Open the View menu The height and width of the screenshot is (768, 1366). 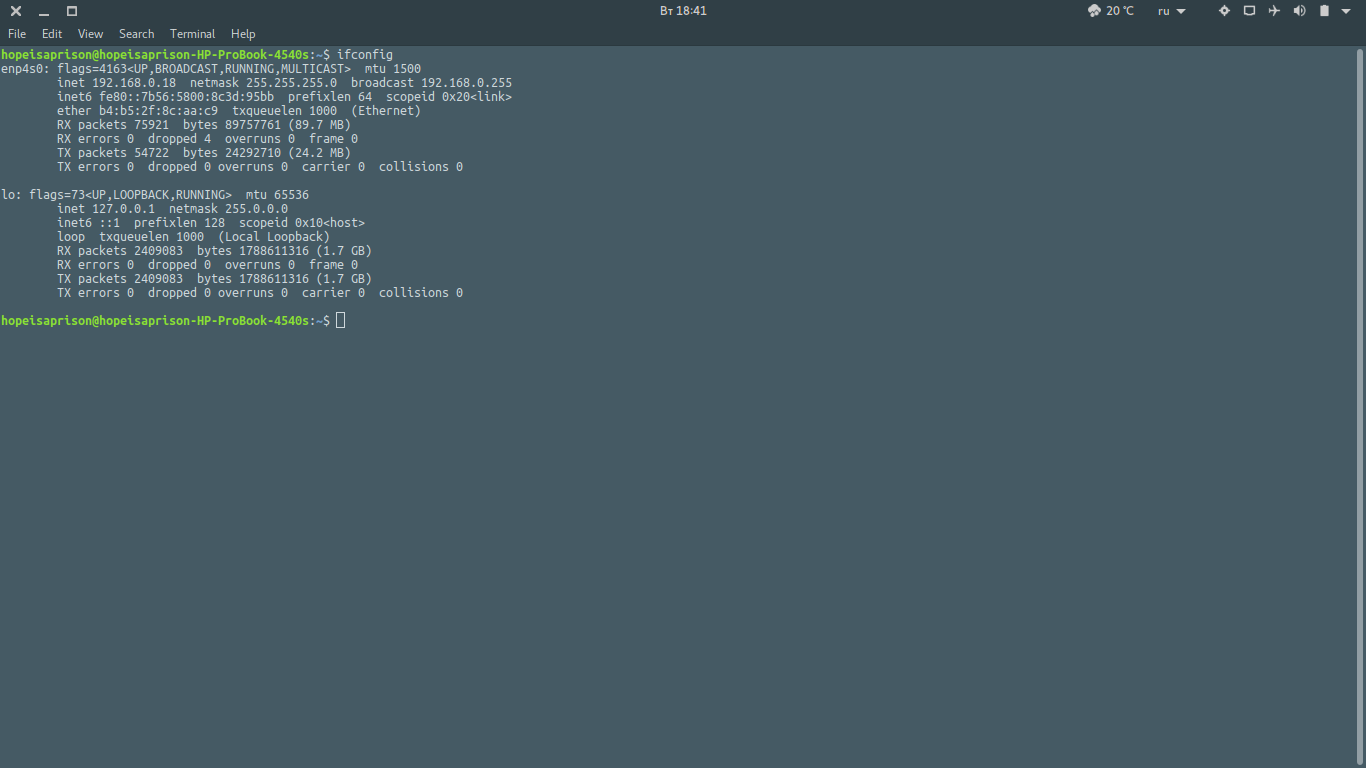point(90,34)
